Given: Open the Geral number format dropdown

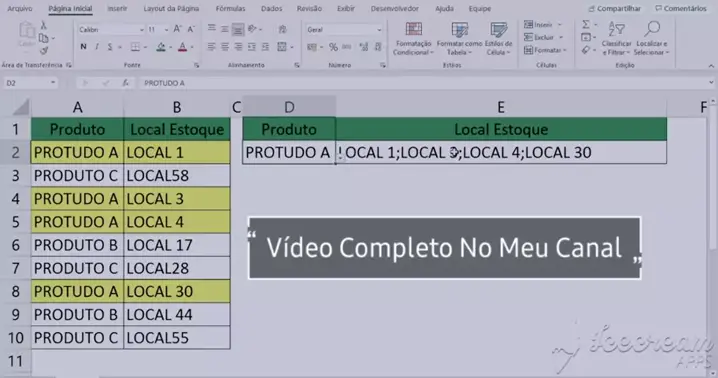Looking at the screenshot, I should point(379,30).
